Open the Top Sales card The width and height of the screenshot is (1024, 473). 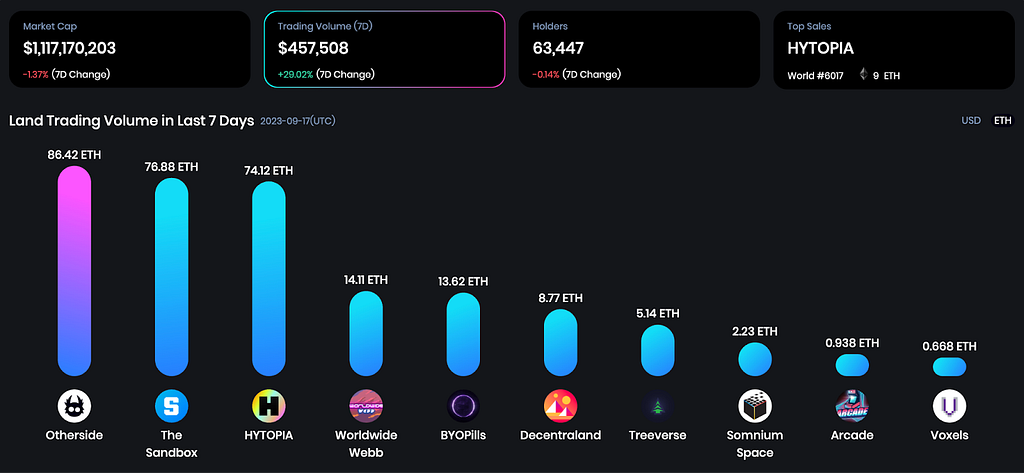click(894, 49)
